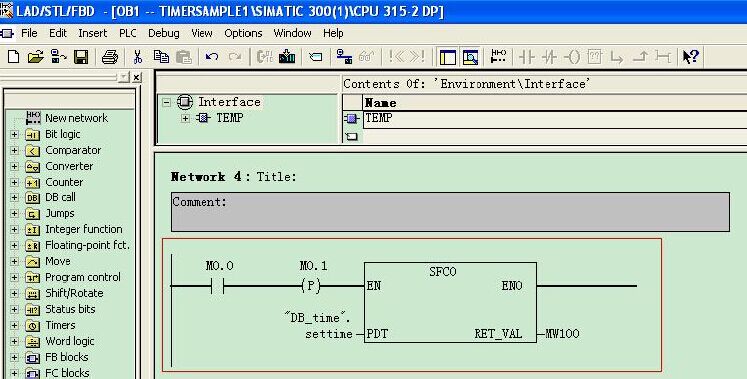Viewport: 747px width, 379px height.
Task: Open the Window menu
Action: tap(293, 33)
